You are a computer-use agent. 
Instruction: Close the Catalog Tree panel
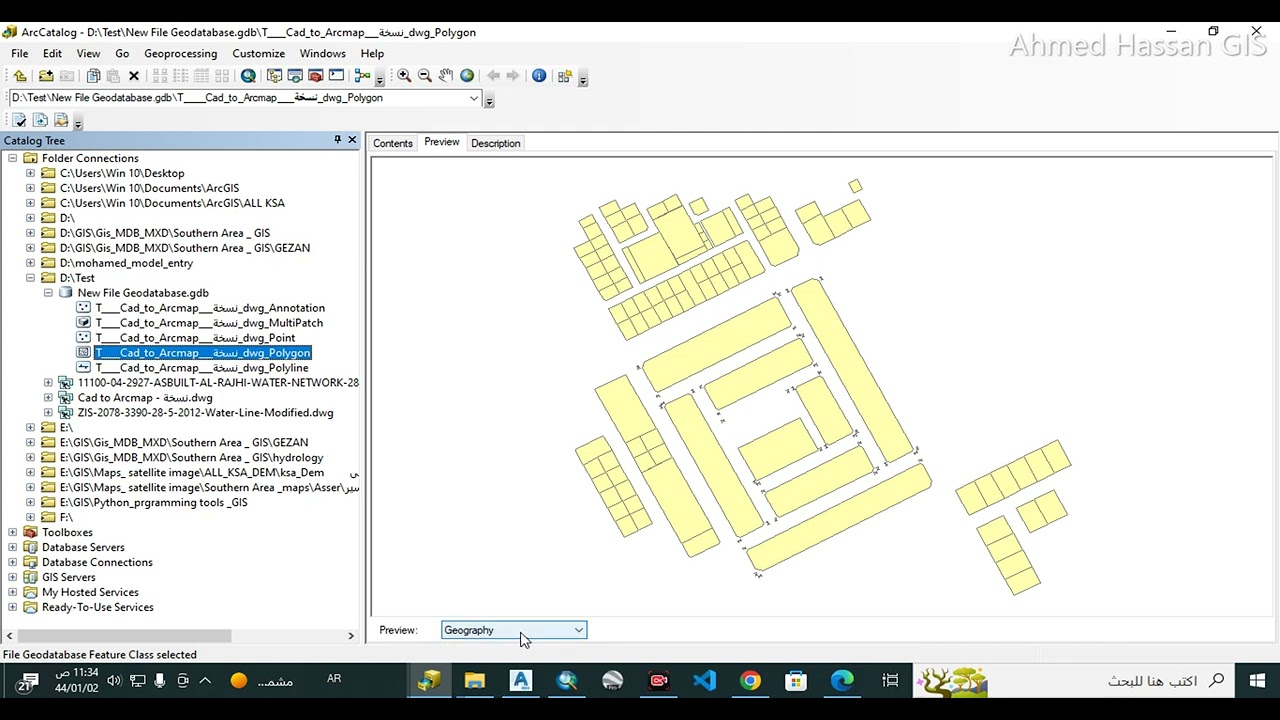click(352, 140)
